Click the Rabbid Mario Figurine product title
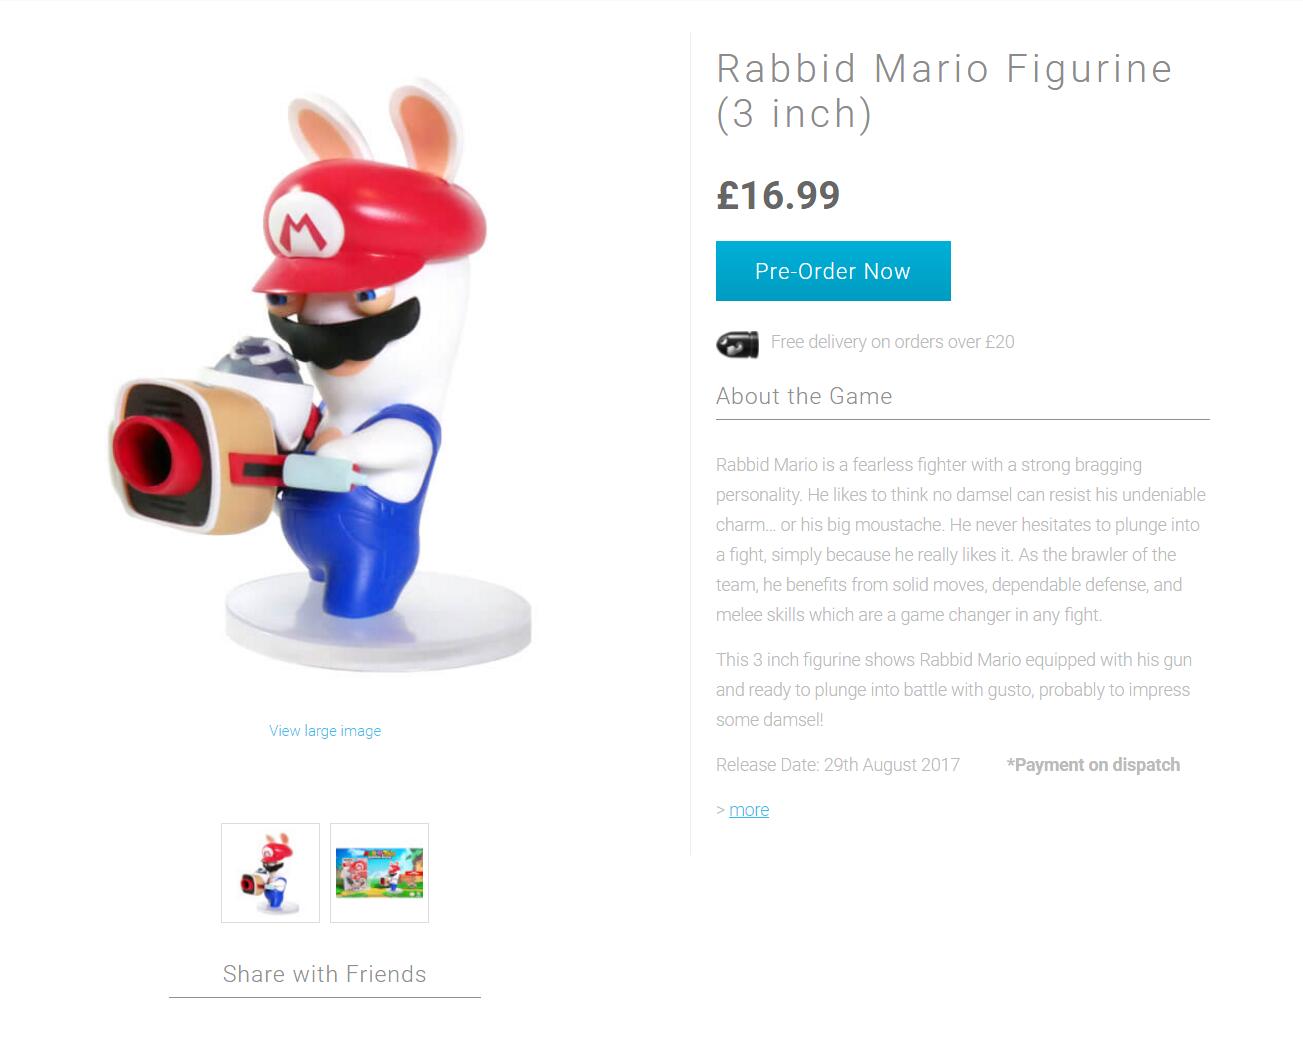1303x1049 pixels. (944, 91)
